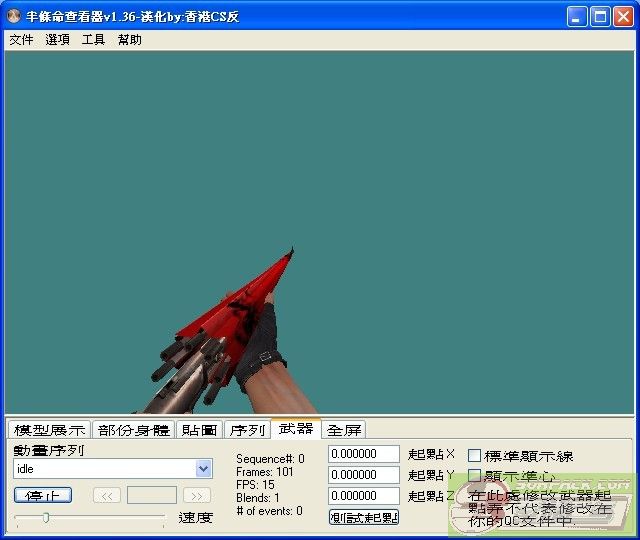Click the 速度 speed slider handle

click(x=46, y=518)
